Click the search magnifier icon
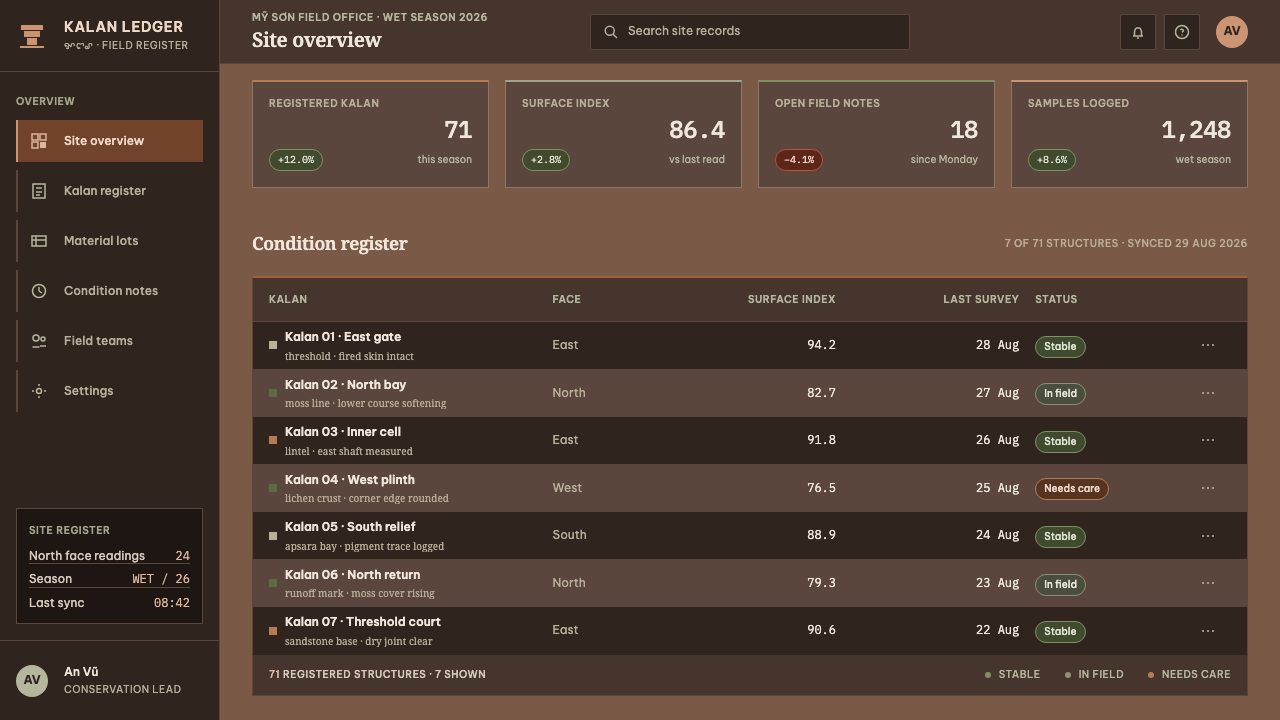This screenshot has width=1280, height=720. pyautogui.click(x=611, y=32)
